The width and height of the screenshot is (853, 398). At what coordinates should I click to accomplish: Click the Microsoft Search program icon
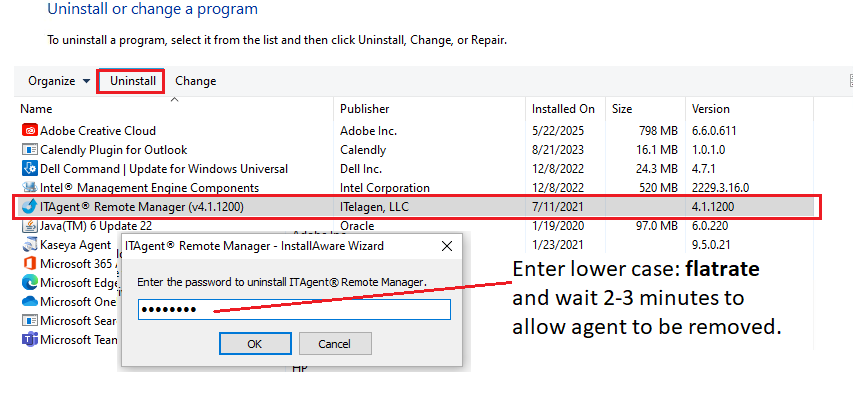(29, 320)
